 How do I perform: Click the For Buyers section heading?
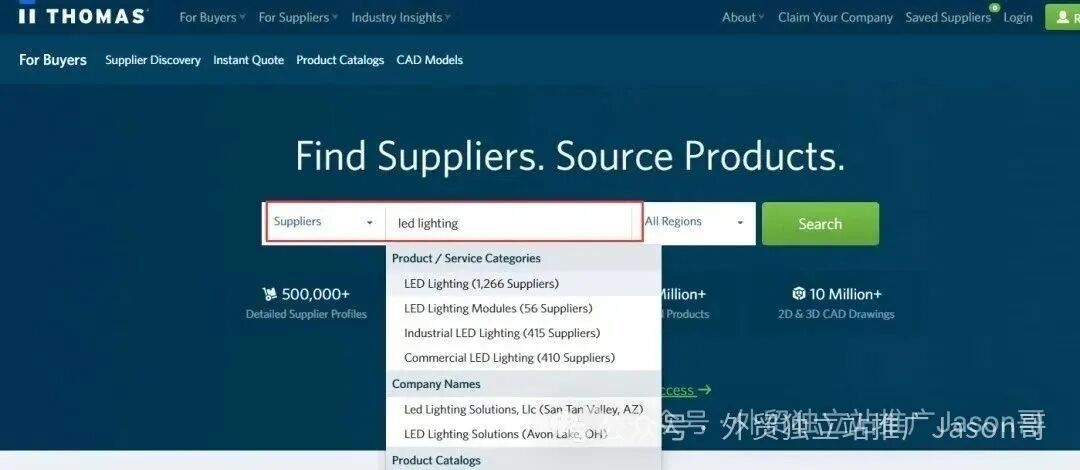(x=53, y=60)
